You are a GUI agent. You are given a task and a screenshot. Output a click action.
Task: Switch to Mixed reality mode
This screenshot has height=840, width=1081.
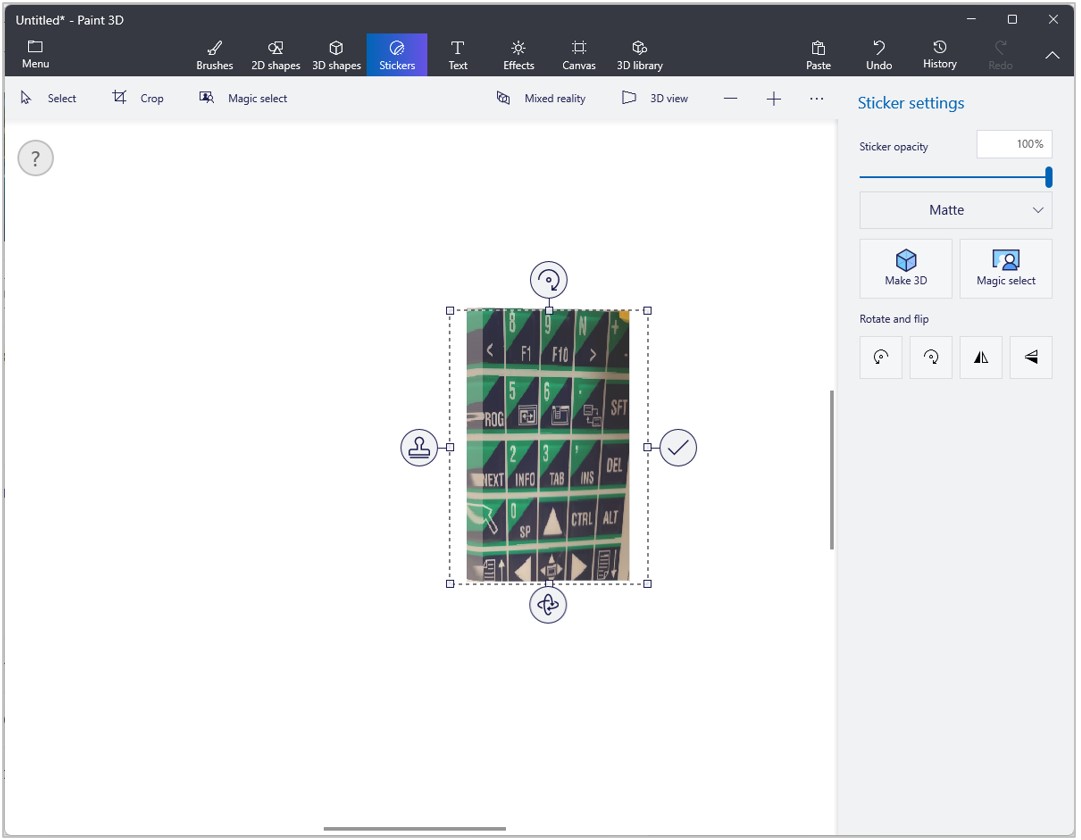coord(541,98)
